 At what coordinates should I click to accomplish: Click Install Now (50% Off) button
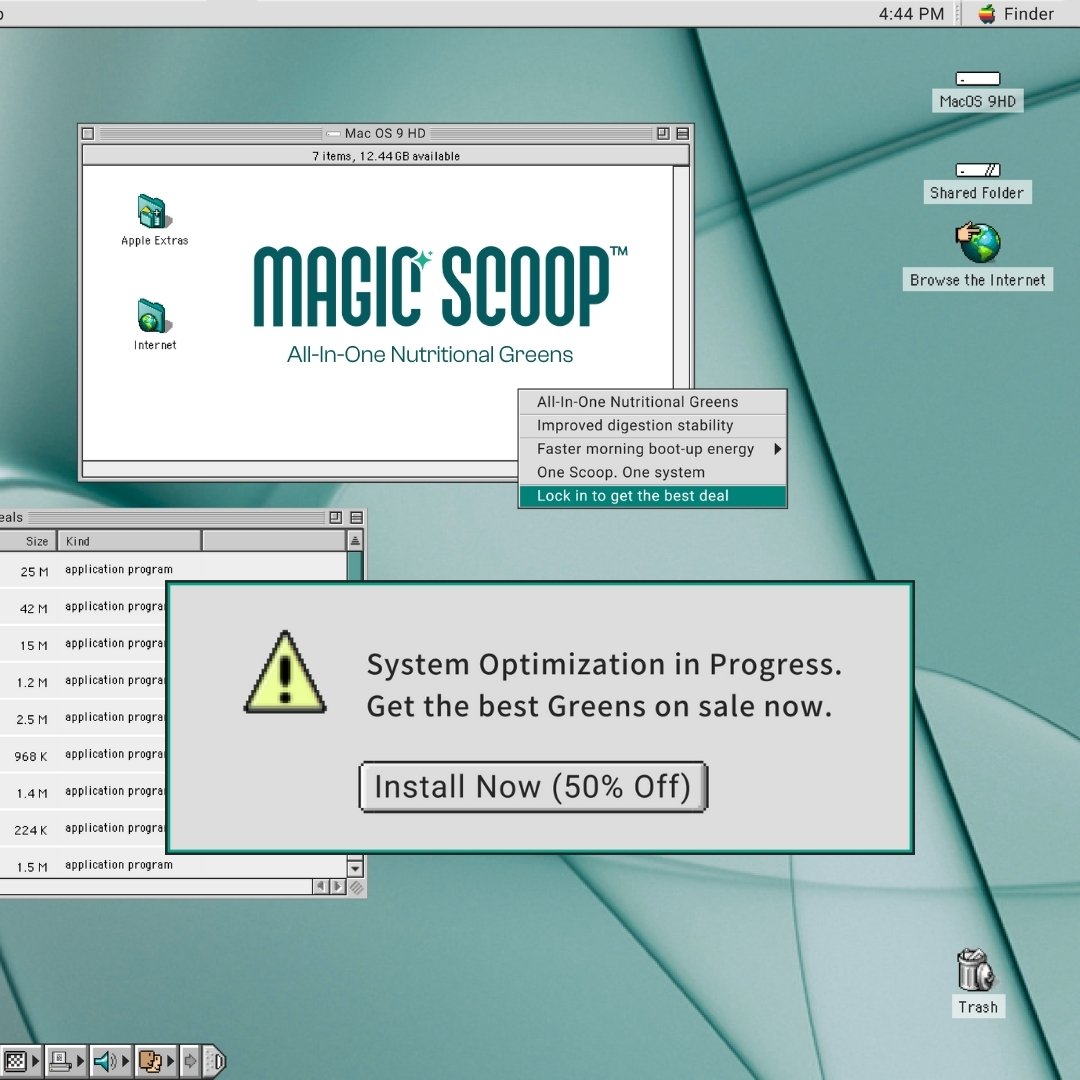point(533,787)
